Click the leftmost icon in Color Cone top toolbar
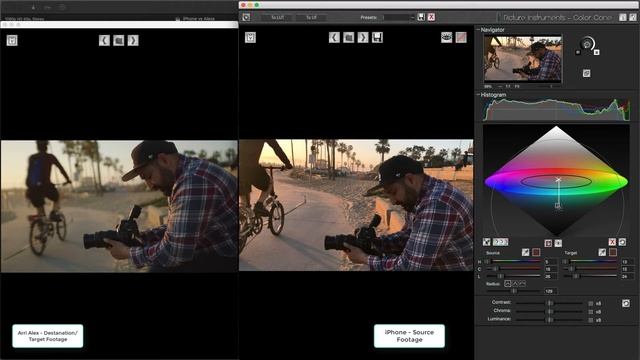Image resolution: width=640 pixels, height=360 pixels. click(246, 17)
